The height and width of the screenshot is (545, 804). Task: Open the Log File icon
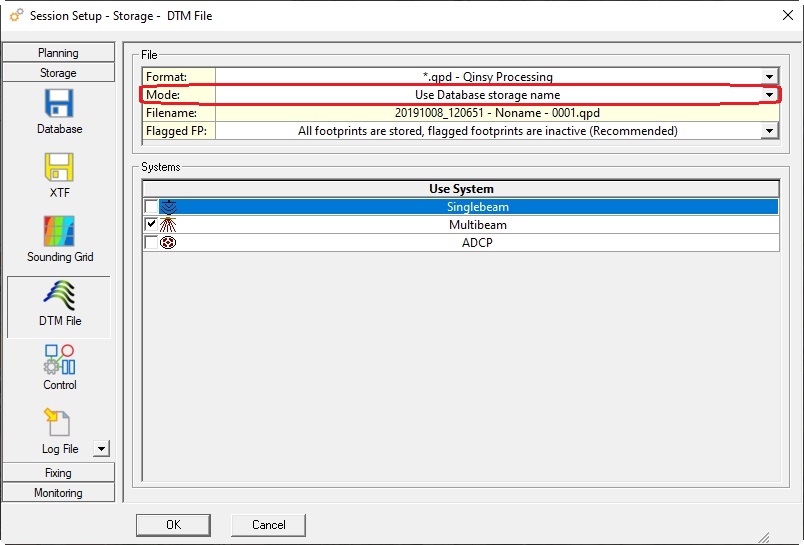(57, 422)
